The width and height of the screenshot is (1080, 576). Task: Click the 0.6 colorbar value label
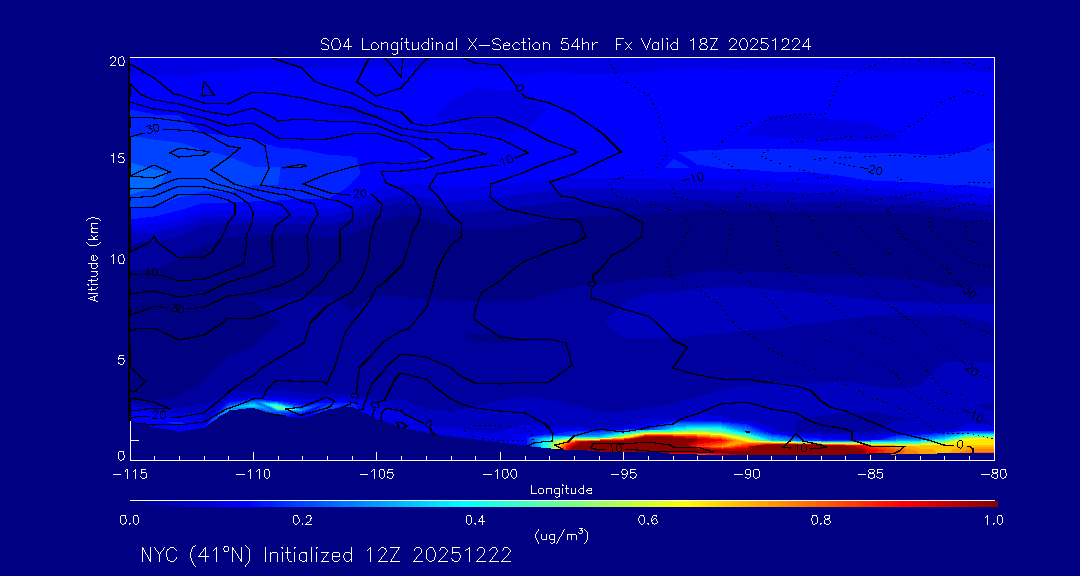pos(648,520)
